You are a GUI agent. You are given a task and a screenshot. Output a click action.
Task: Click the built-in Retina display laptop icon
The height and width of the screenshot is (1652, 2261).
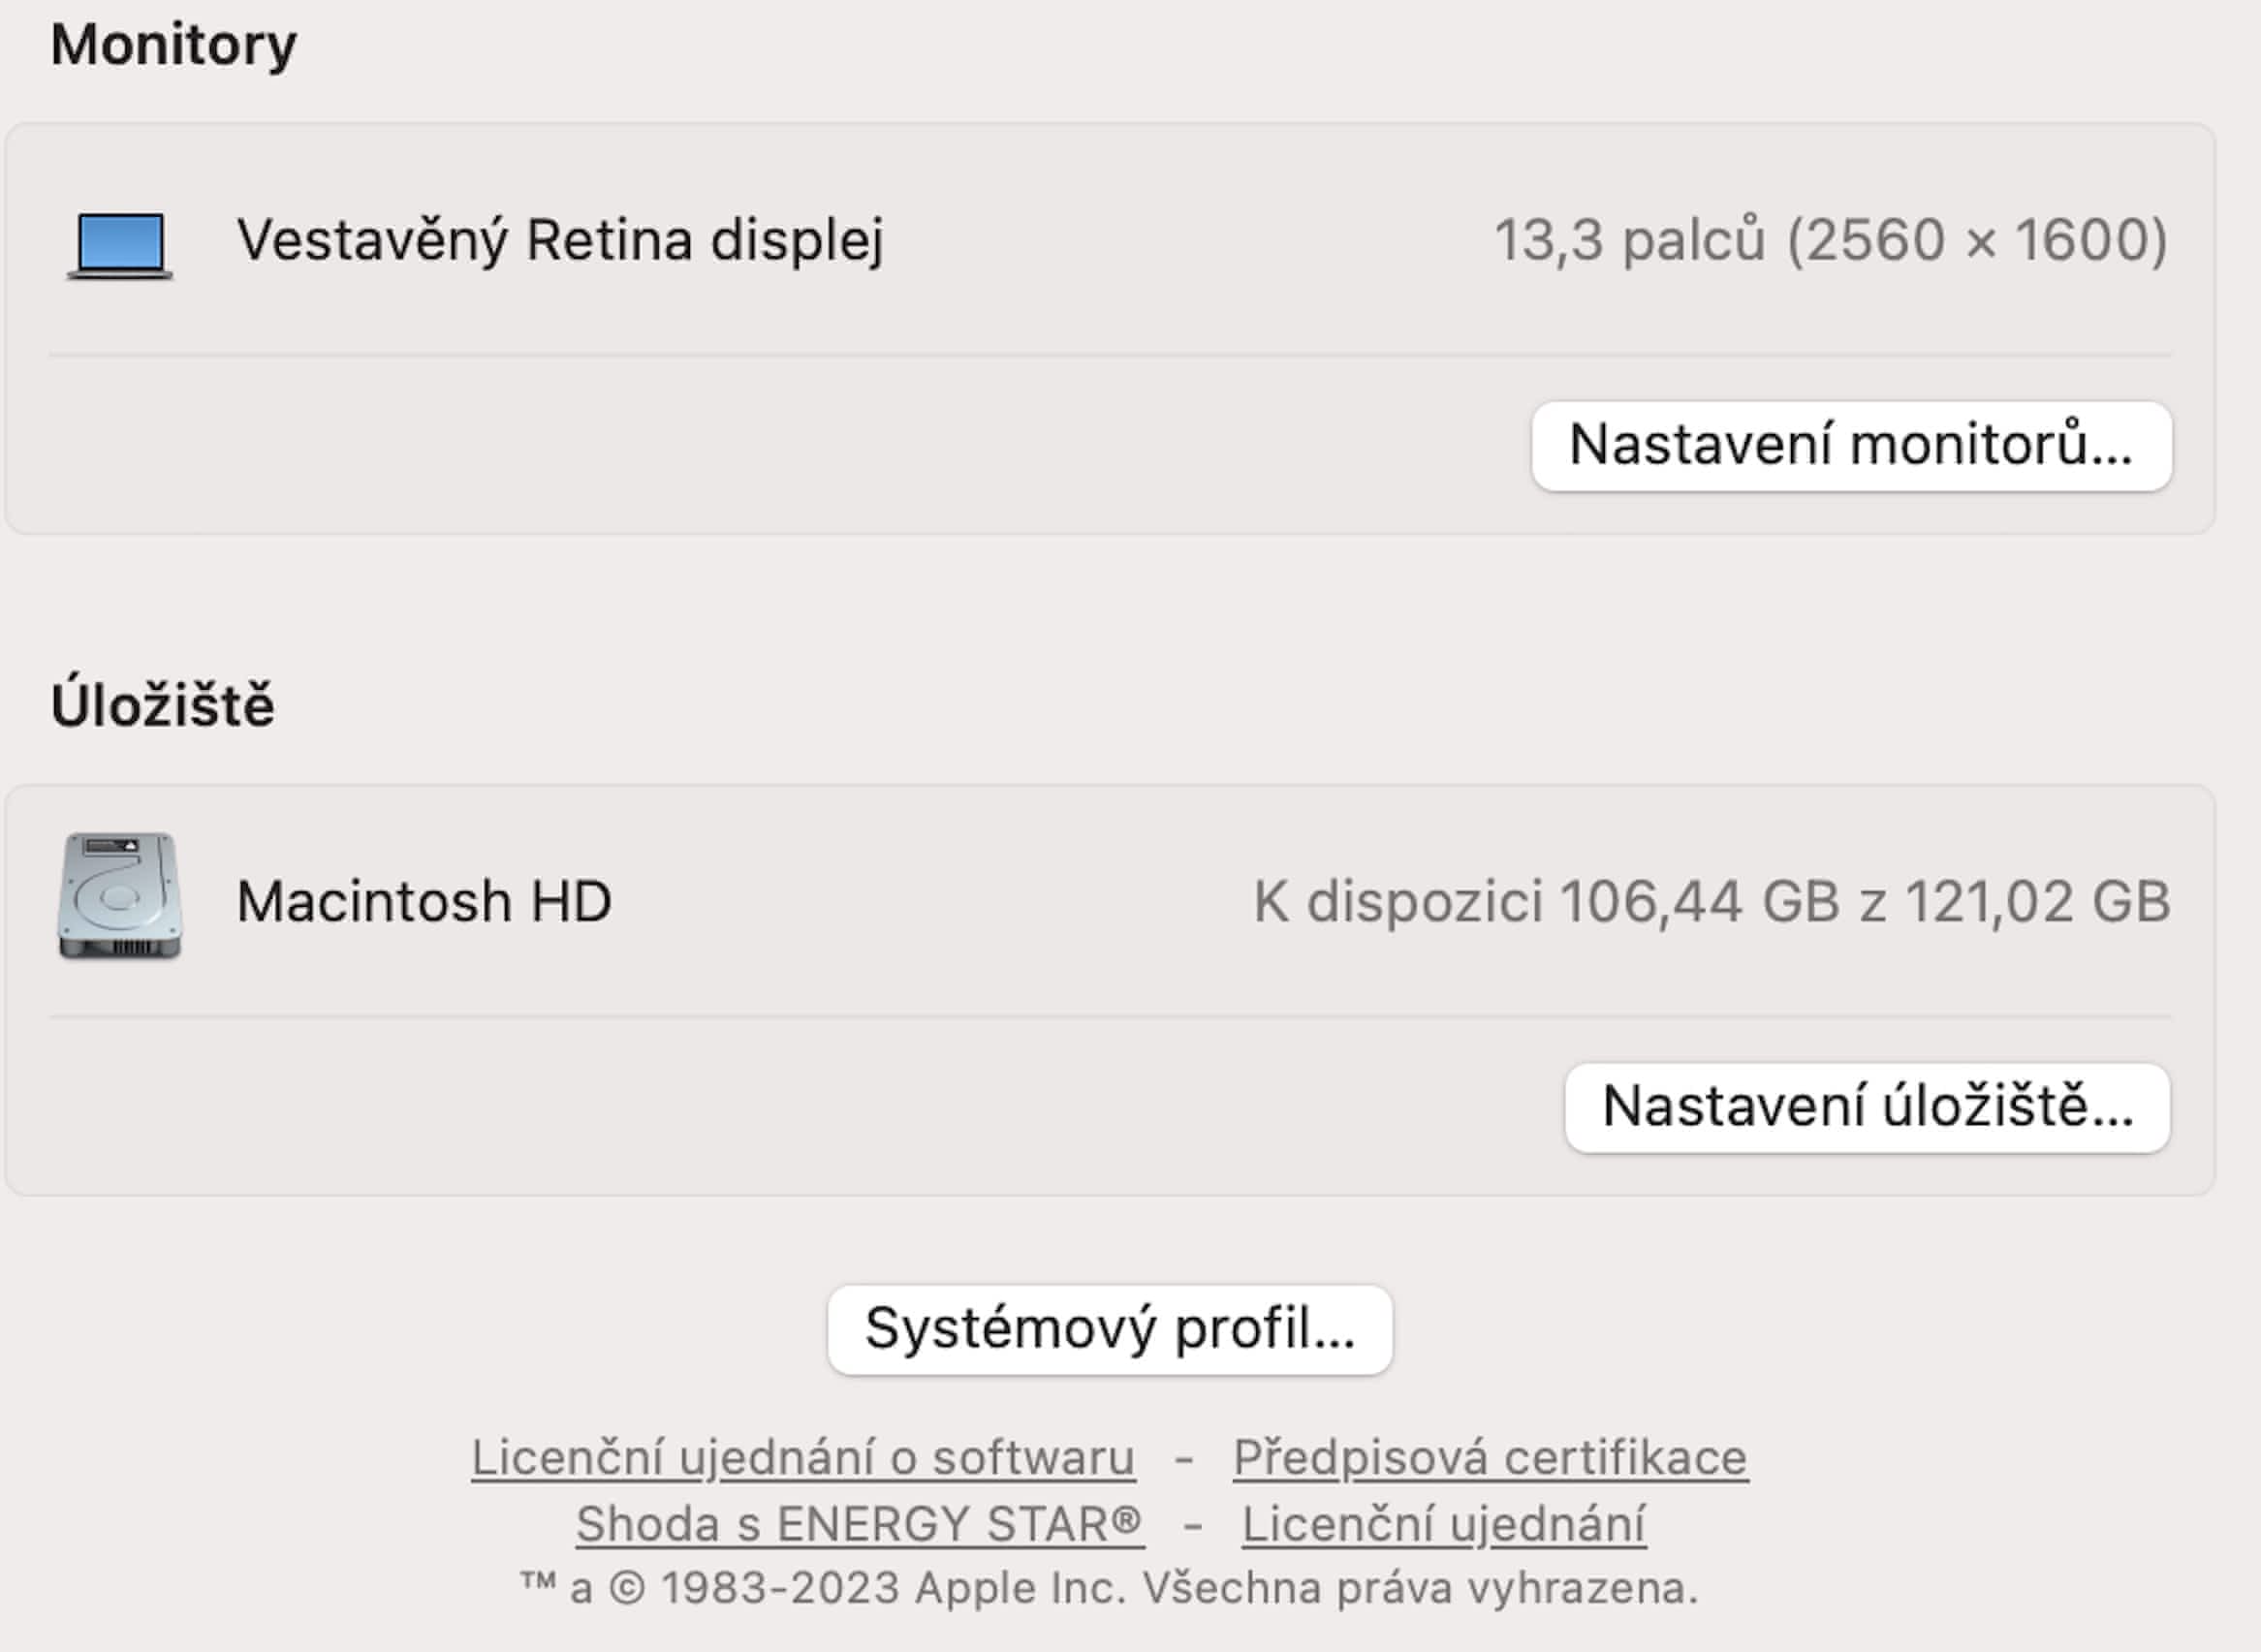120,243
